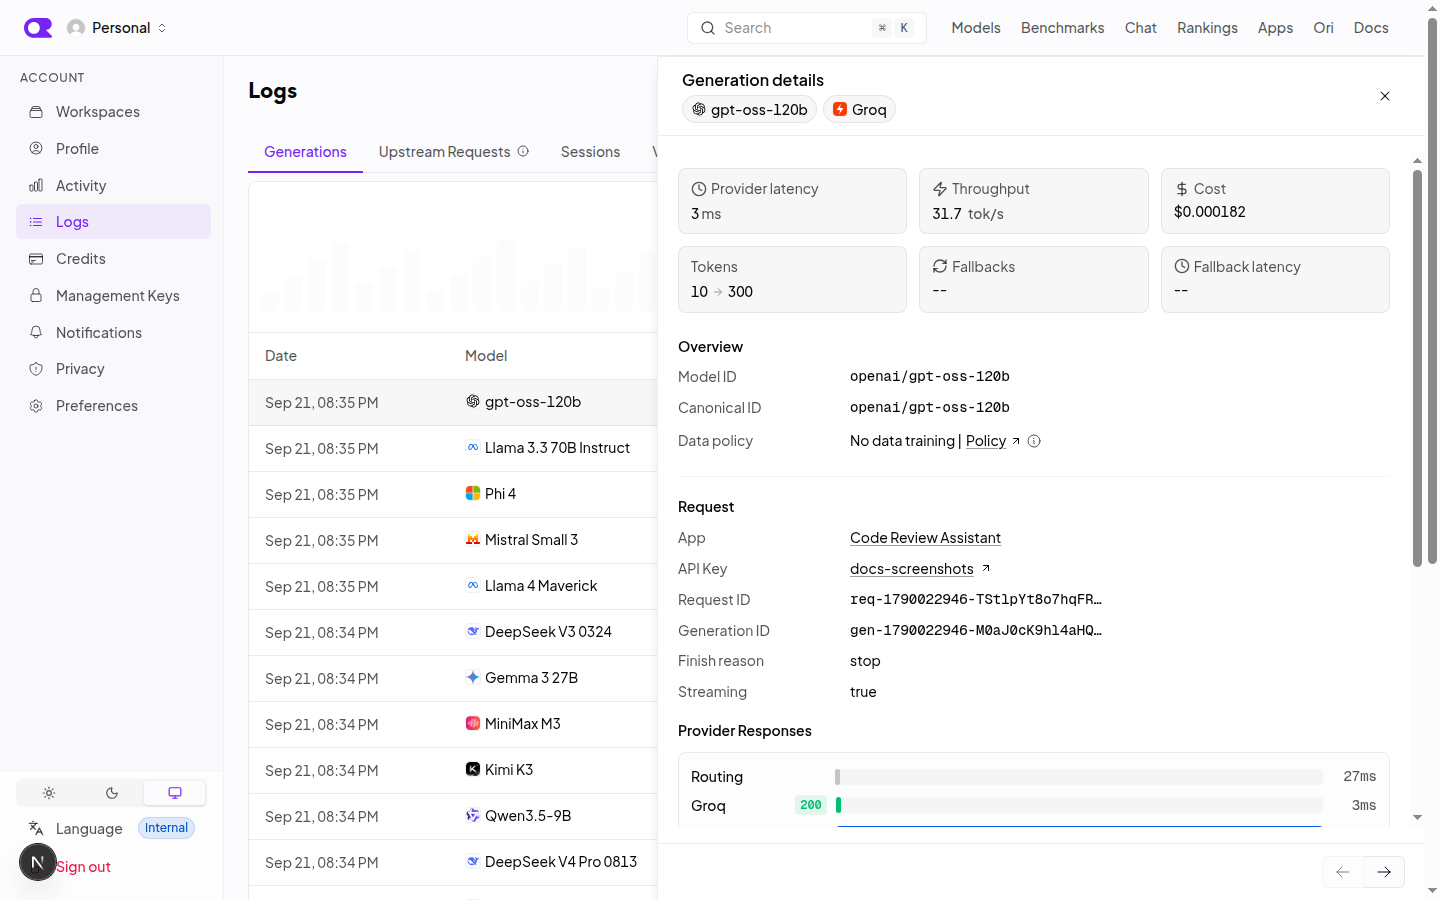Click the Date column header
The height and width of the screenshot is (900, 1440).
point(281,356)
